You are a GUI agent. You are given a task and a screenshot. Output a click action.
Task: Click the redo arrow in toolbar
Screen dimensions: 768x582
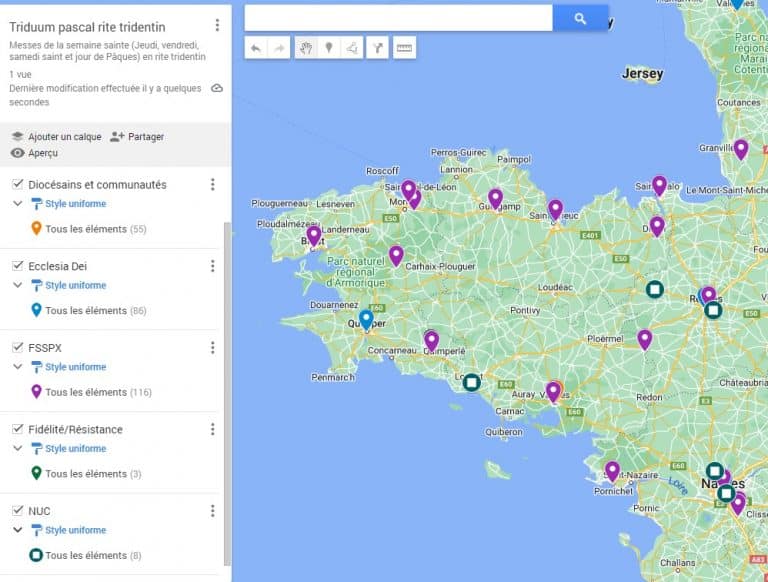[x=279, y=48]
